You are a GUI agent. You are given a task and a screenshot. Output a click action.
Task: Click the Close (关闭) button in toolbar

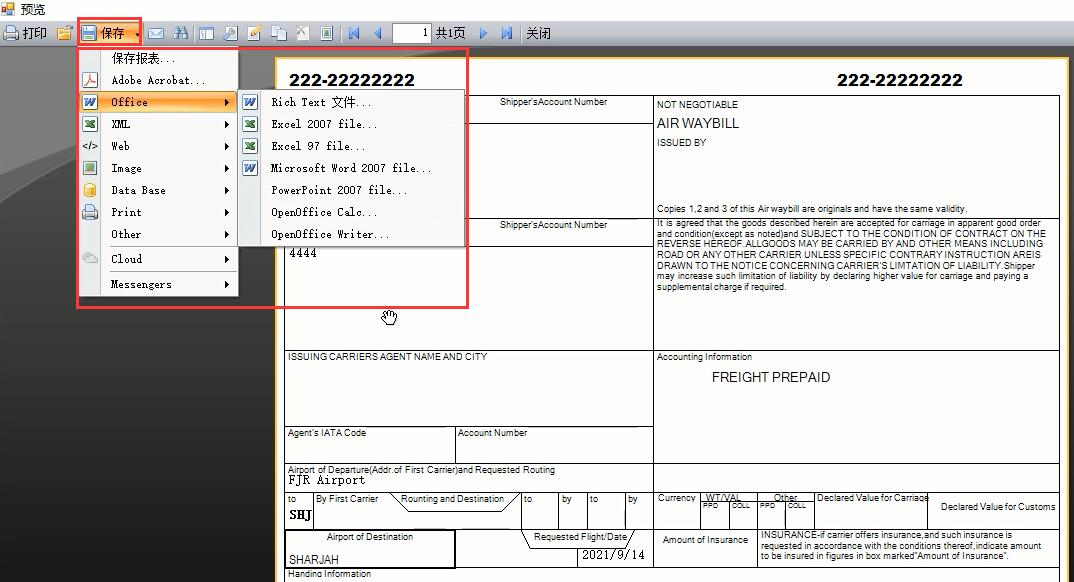pyautogui.click(x=538, y=33)
